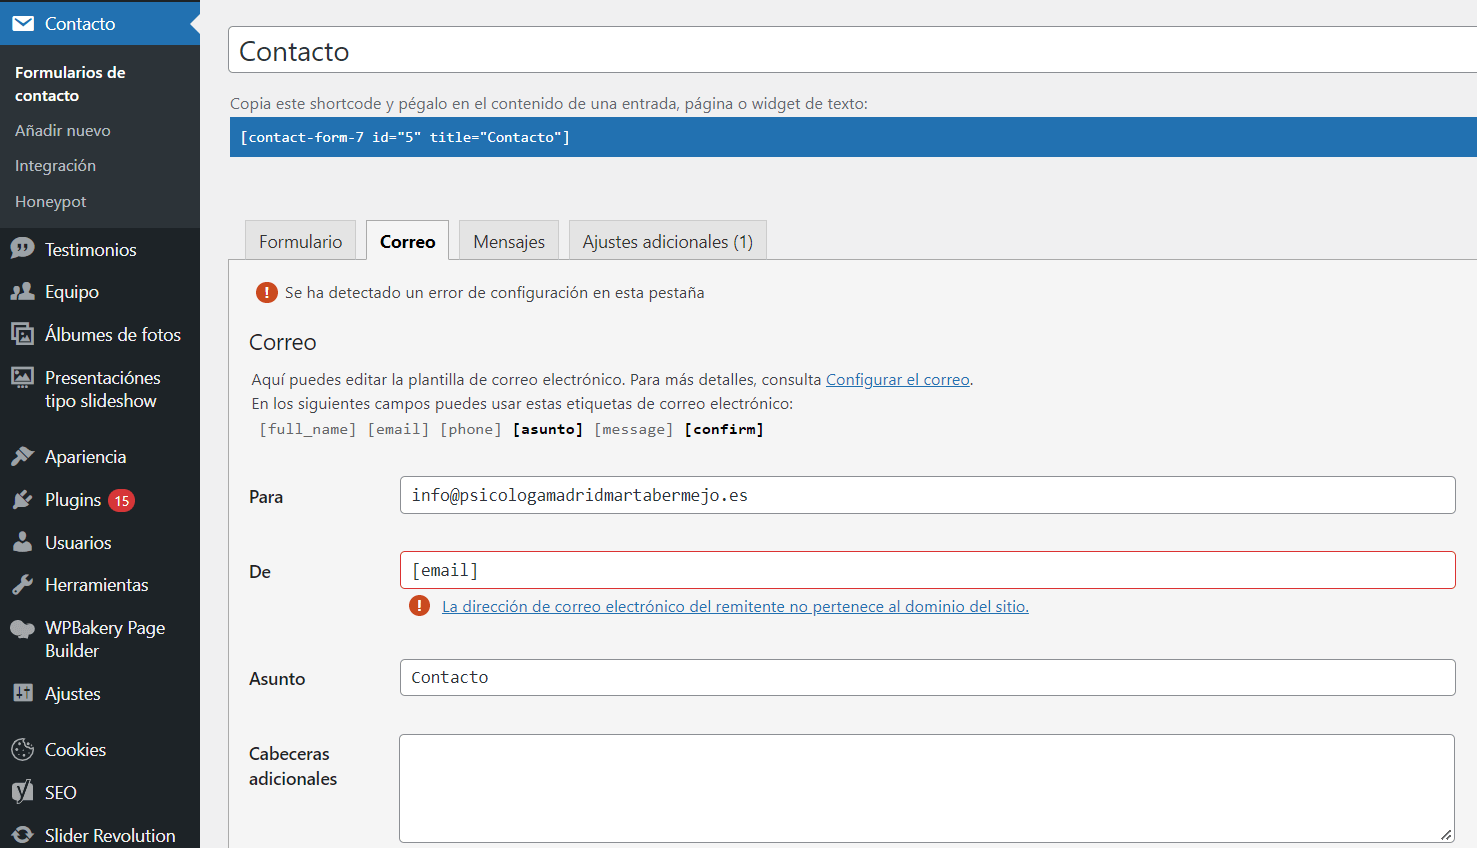Screen dimensions: 1477x848
Task: Click the Correo section heading
Action: 283,342
